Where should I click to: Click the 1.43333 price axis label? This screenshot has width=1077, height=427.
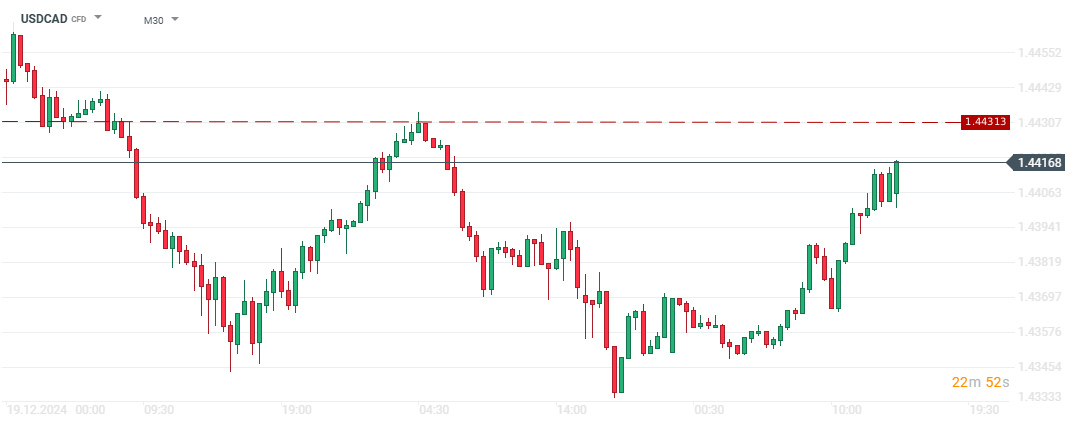1039,398
